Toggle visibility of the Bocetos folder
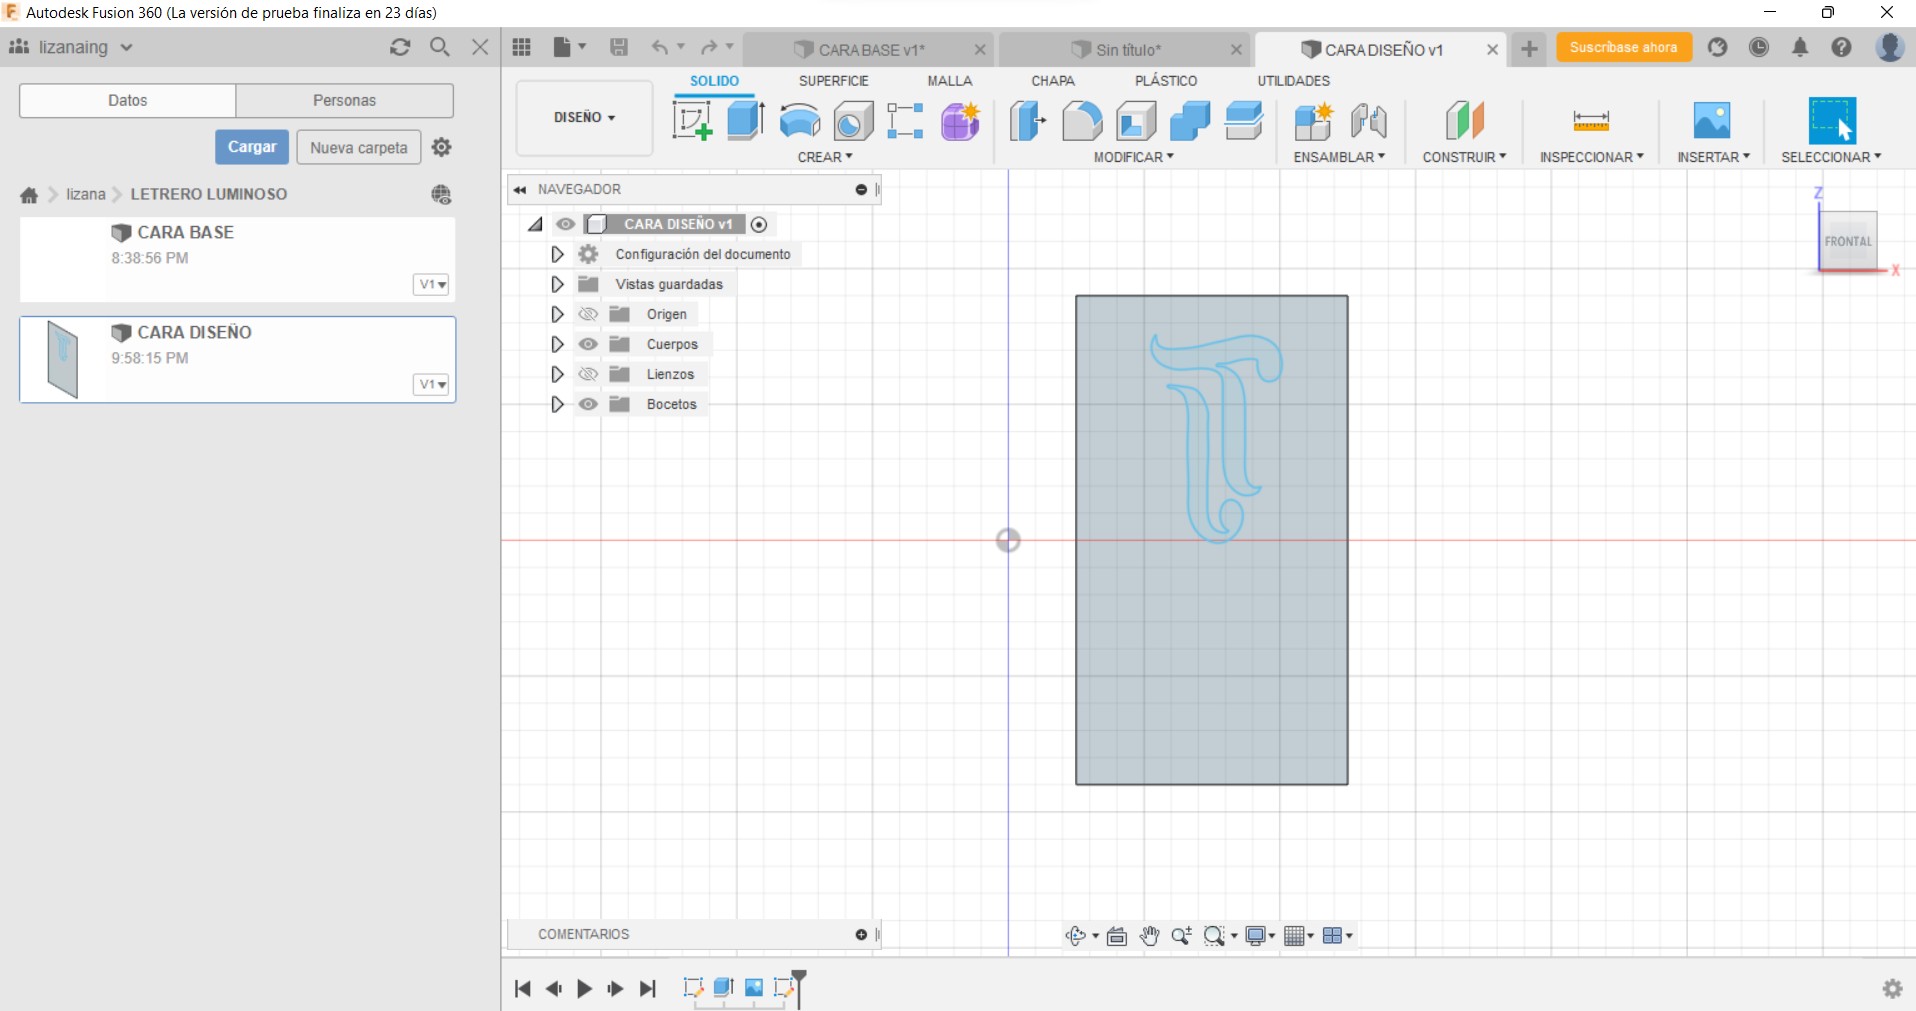The width and height of the screenshot is (1916, 1011). pyautogui.click(x=588, y=404)
